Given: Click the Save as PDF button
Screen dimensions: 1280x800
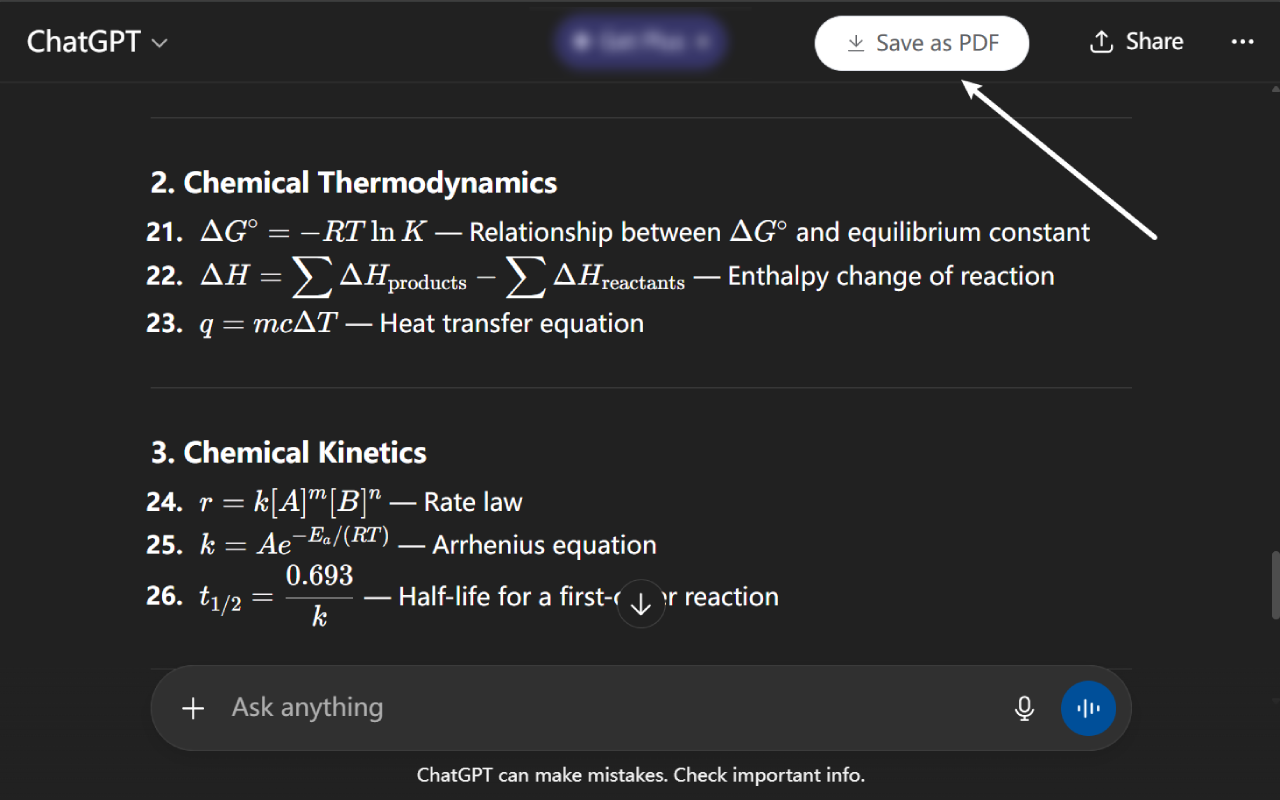Looking at the screenshot, I should tap(921, 43).
